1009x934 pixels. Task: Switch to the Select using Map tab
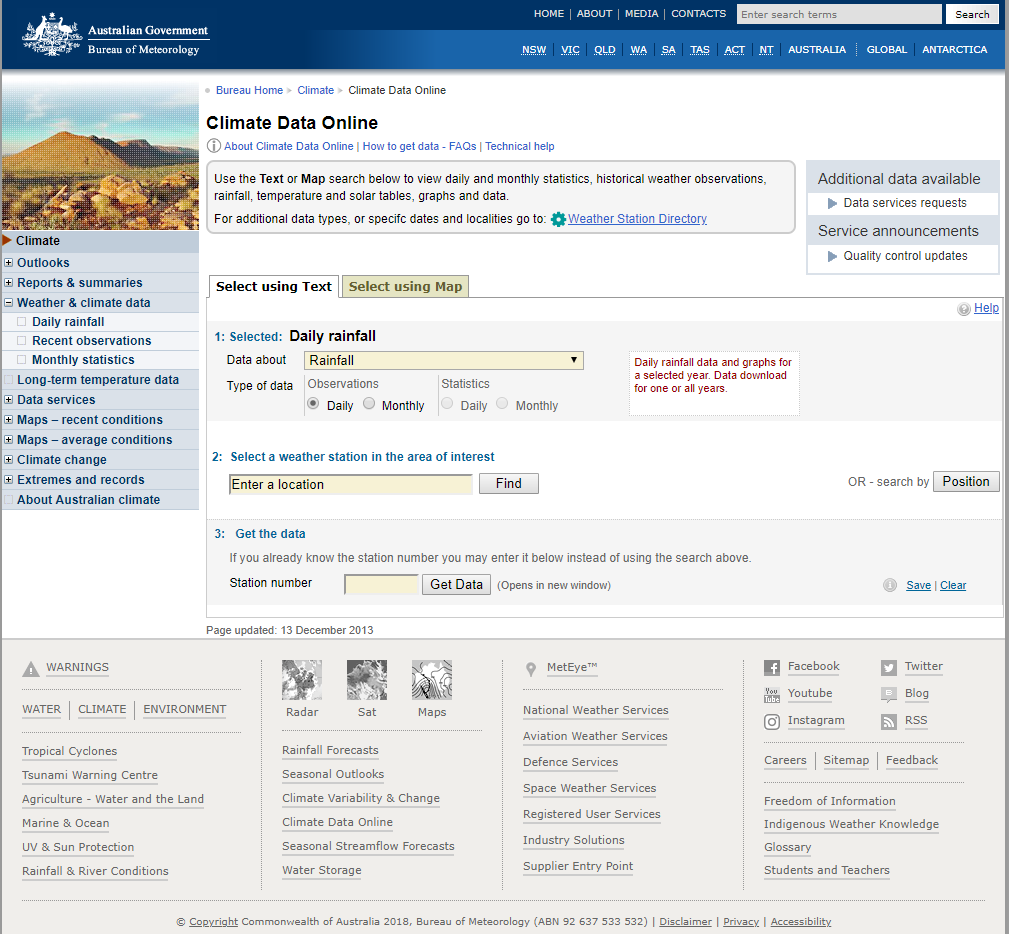pyautogui.click(x=404, y=286)
